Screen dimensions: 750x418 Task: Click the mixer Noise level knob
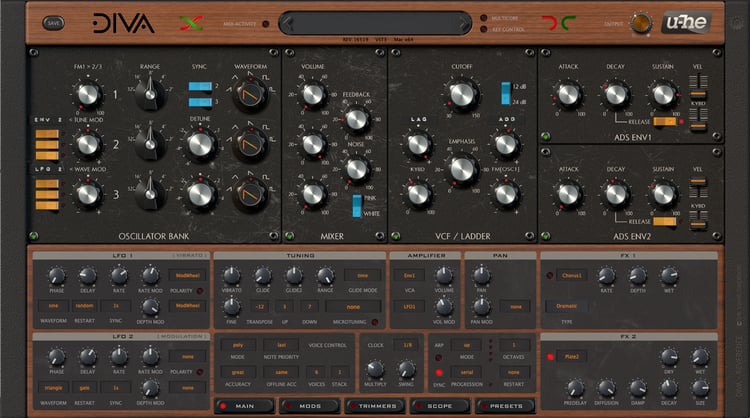point(356,168)
